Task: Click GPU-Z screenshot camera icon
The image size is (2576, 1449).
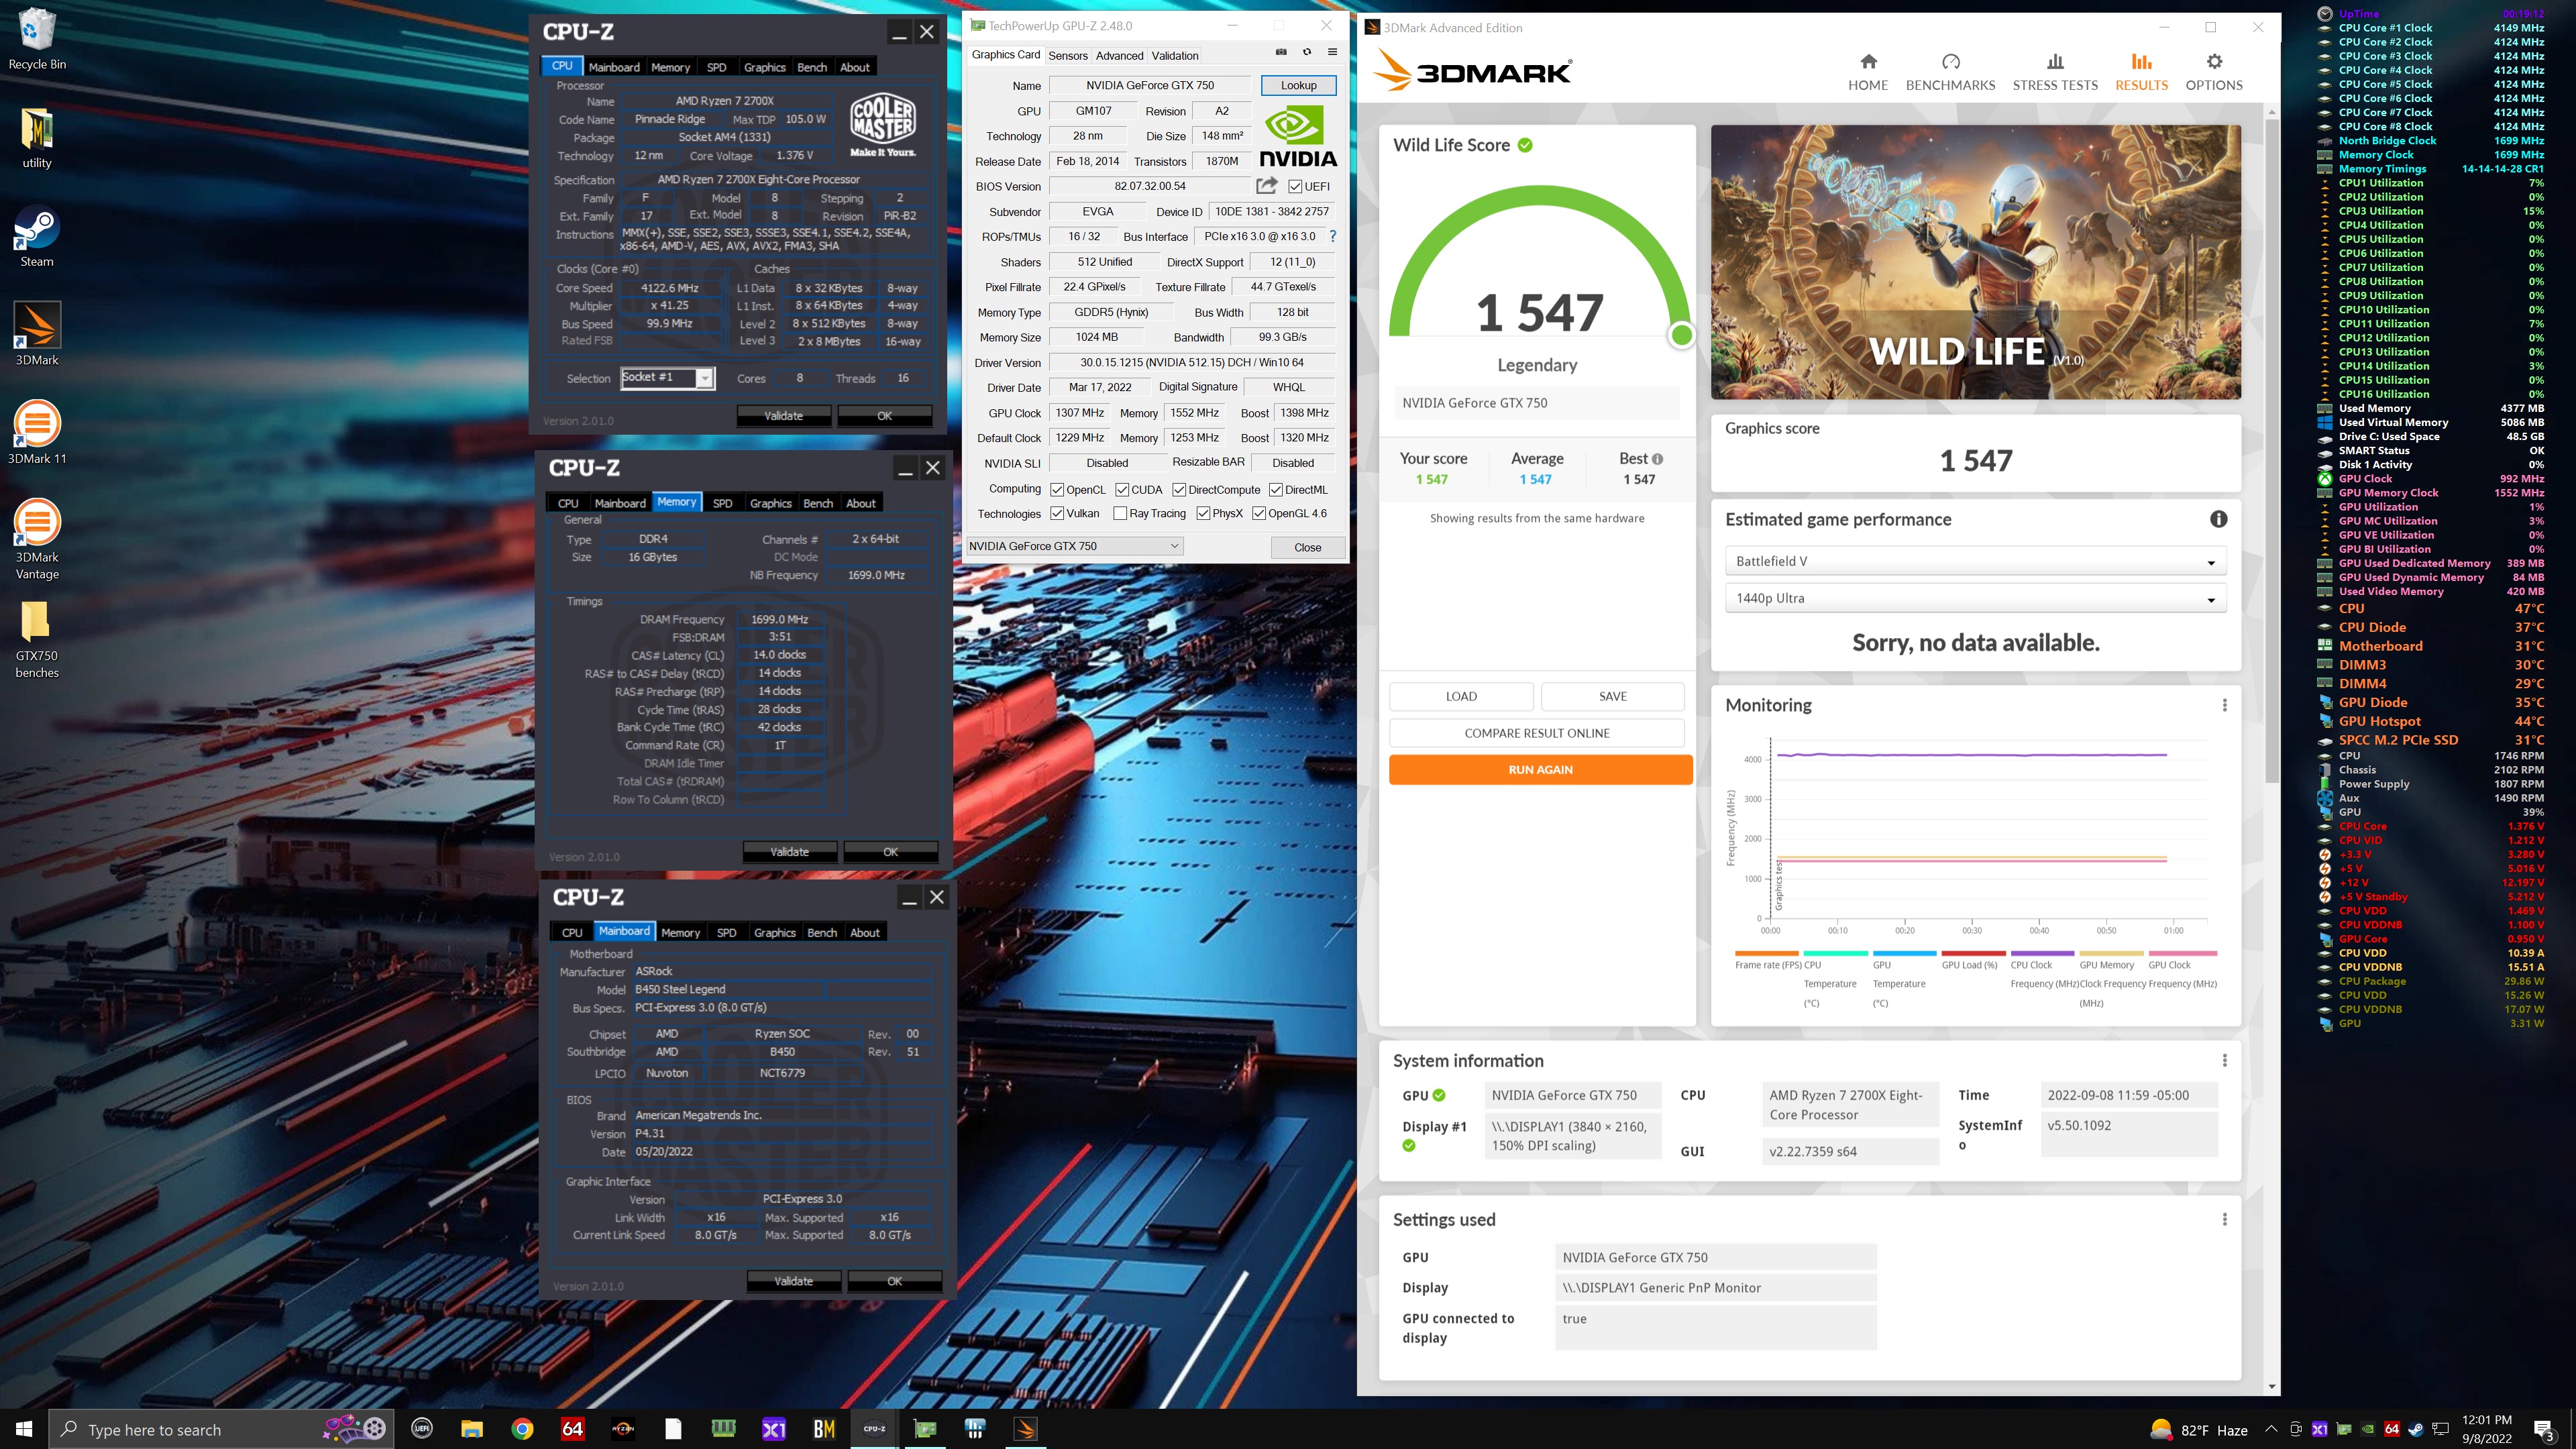Action: [x=1281, y=52]
